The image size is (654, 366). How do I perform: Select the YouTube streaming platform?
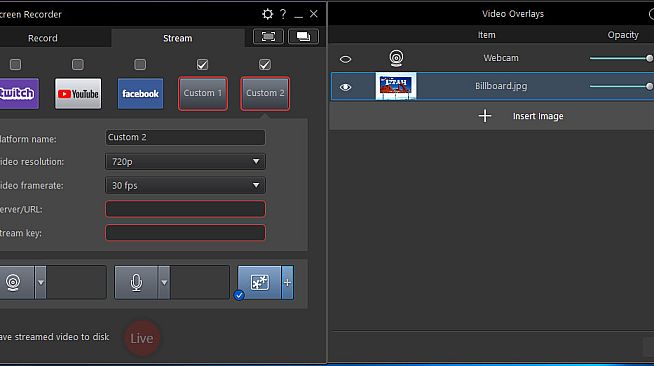click(78, 93)
